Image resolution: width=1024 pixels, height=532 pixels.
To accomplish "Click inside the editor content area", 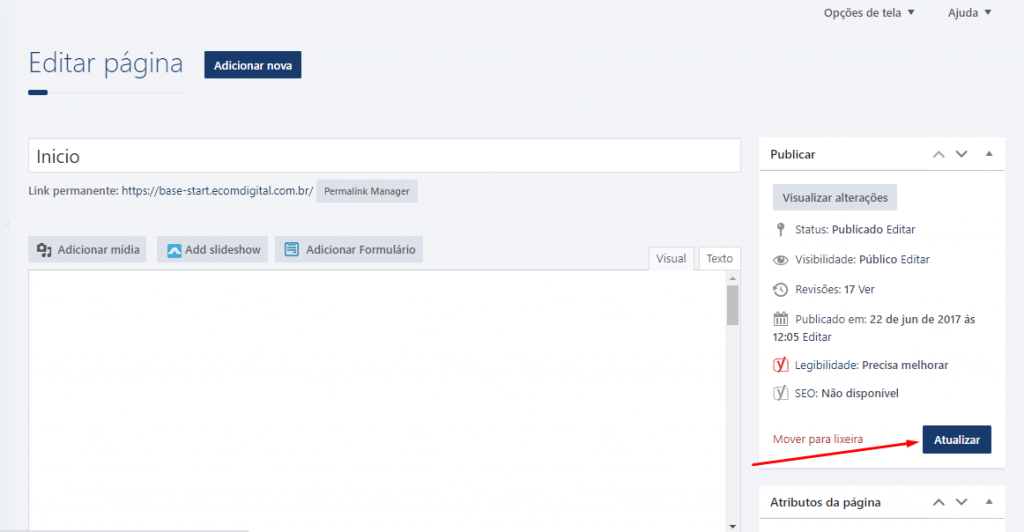I will [377, 400].
